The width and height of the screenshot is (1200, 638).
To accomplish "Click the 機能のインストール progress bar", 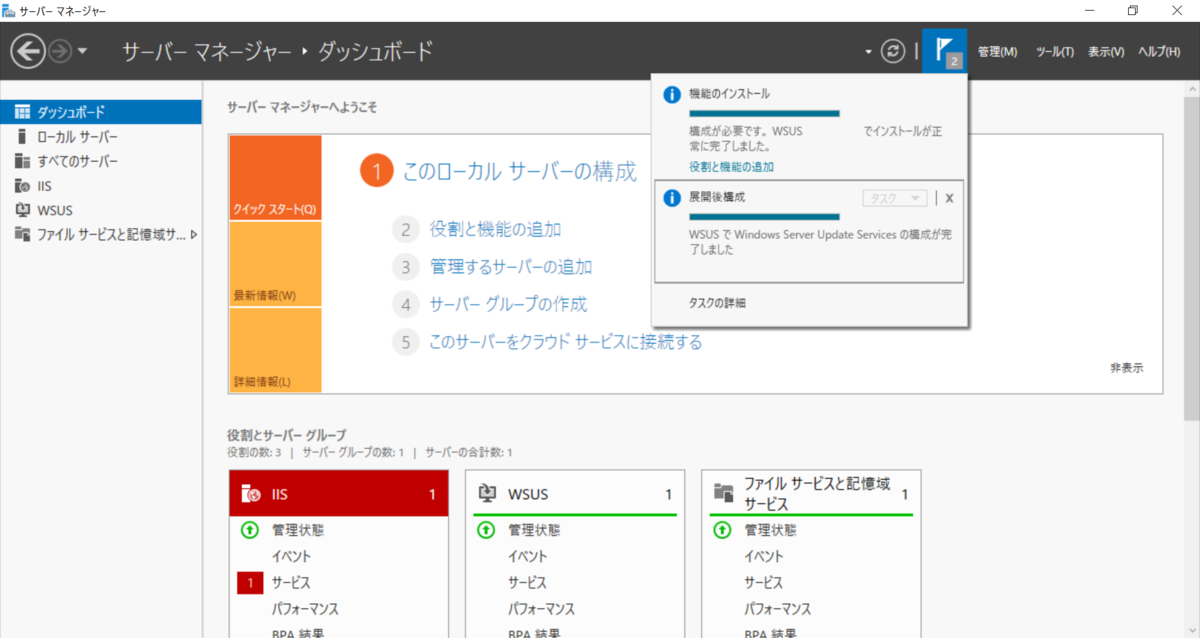I will coord(764,114).
